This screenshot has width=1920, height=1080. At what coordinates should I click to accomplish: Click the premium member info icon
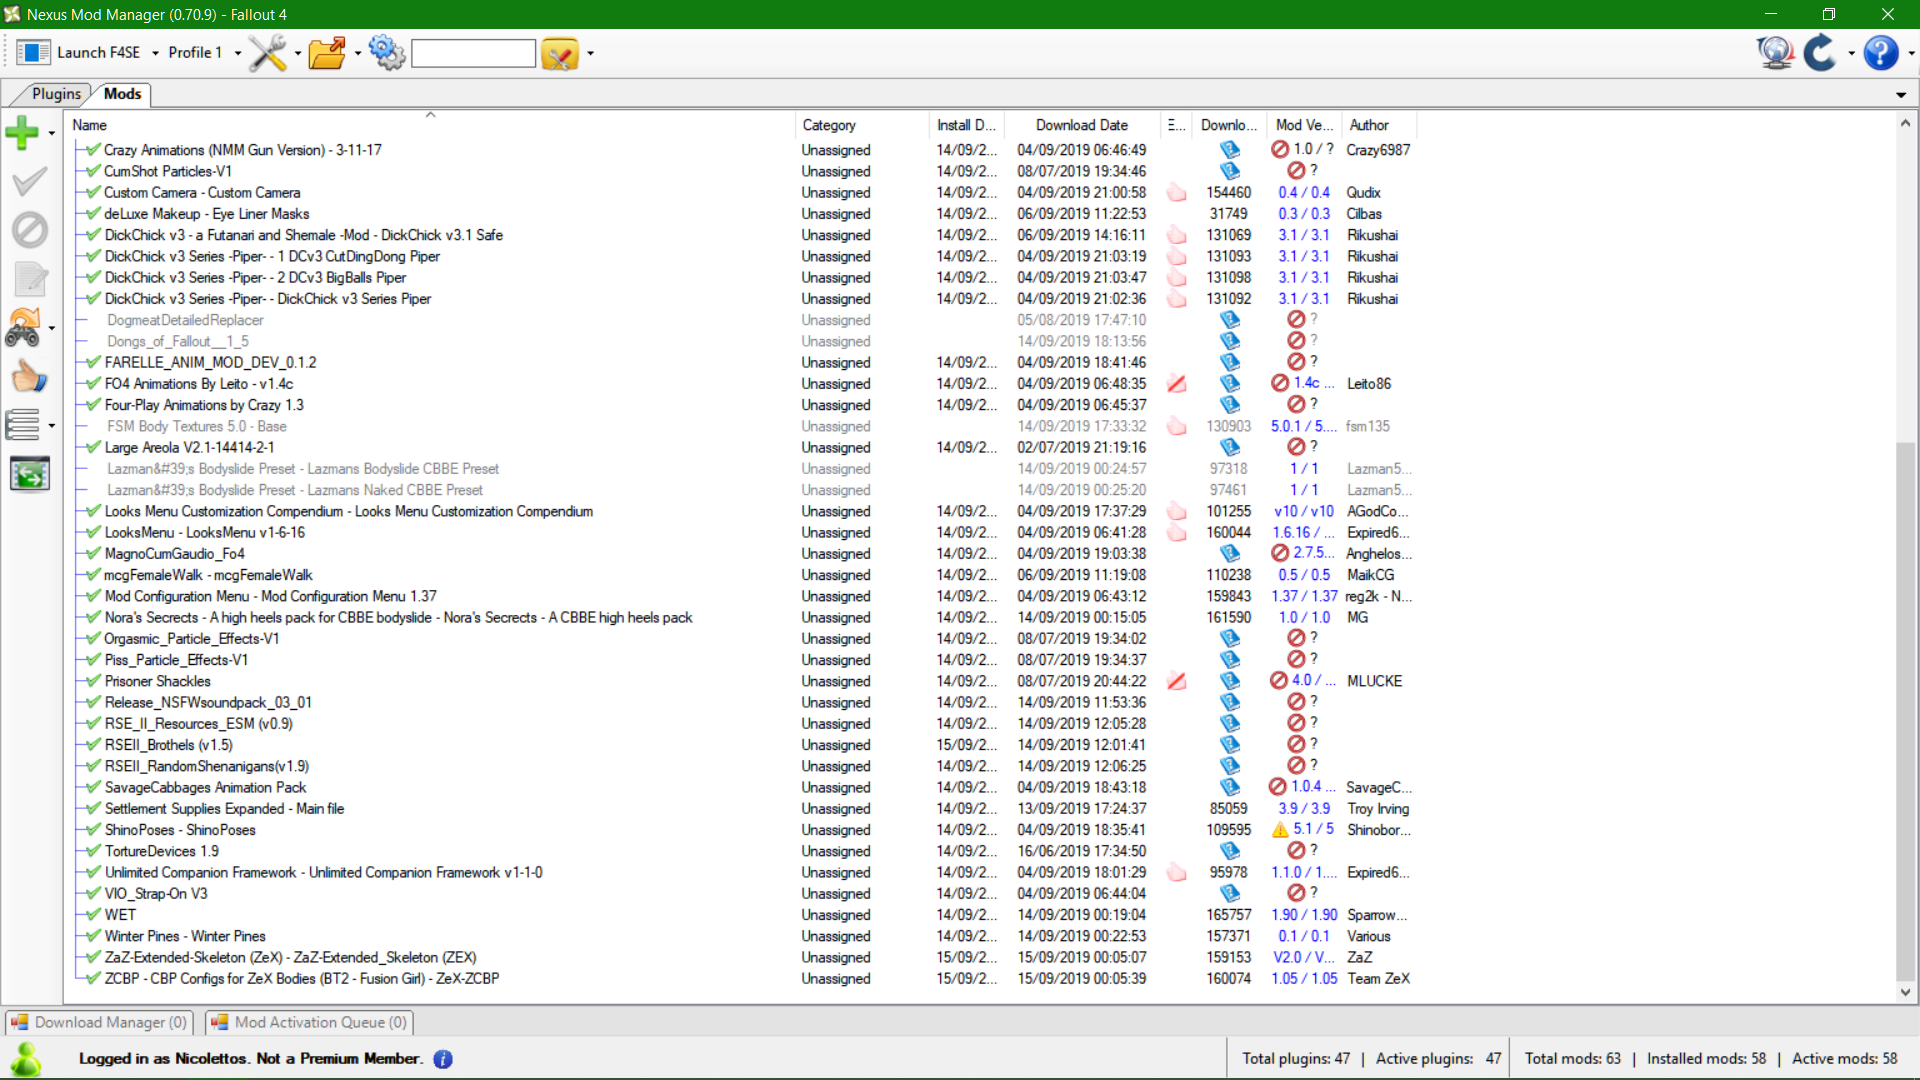pyautogui.click(x=443, y=1059)
